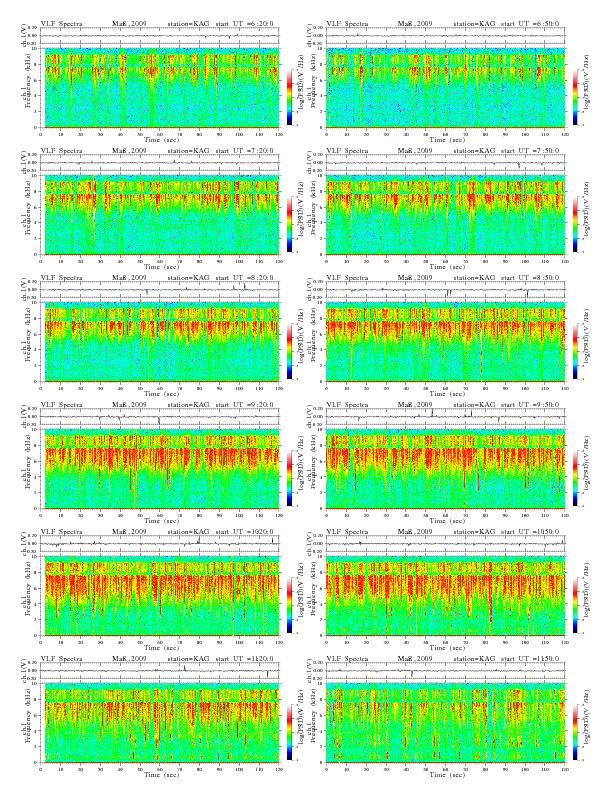
Task: Open the spectrogram for start UT 8:50:0
Action: (x=445, y=342)
